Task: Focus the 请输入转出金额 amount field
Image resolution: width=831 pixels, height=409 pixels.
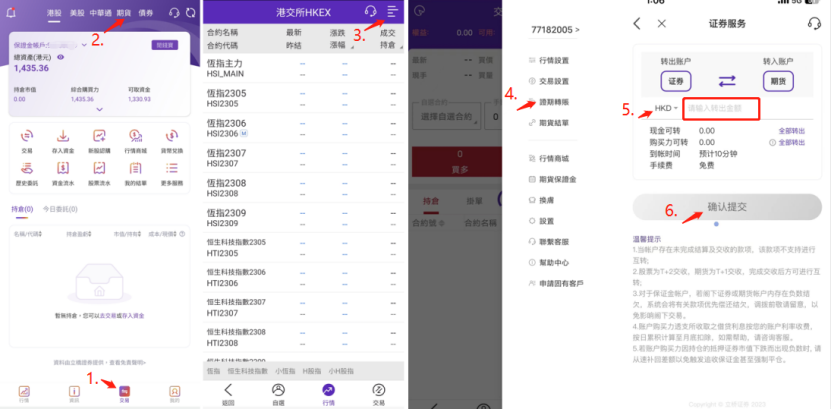Action: (x=721, y=109)
